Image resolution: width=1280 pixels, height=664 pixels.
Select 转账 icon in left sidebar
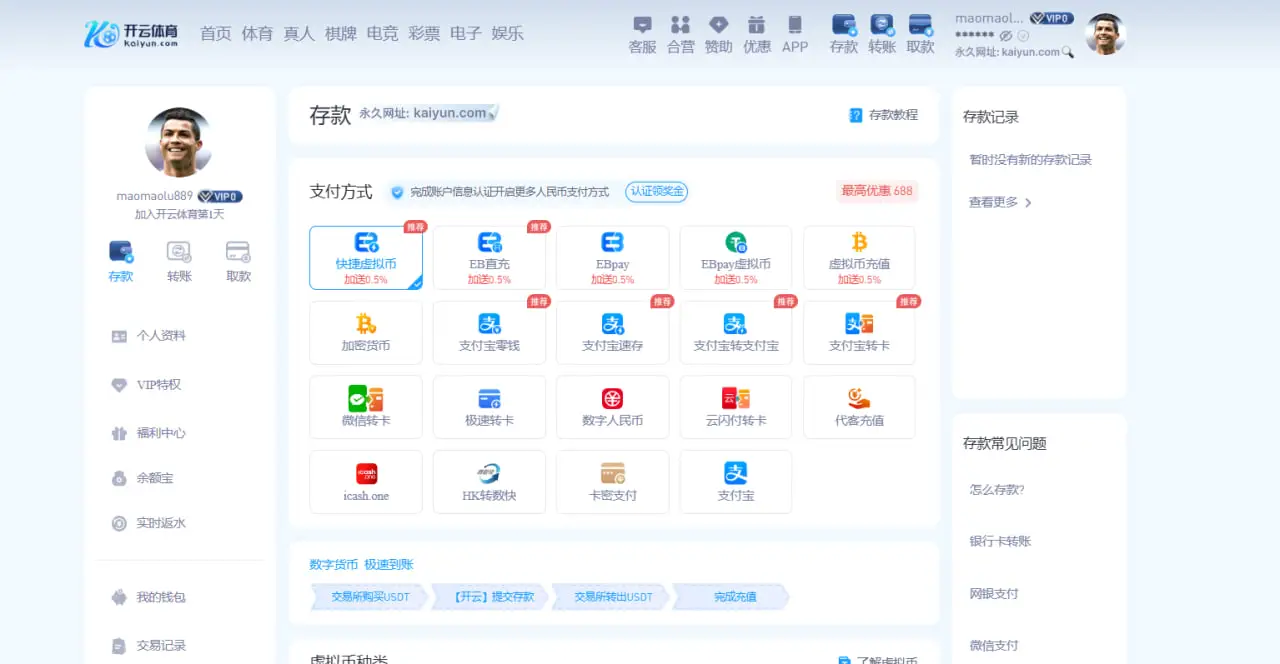pyautogui.click(x=179, y=262)
